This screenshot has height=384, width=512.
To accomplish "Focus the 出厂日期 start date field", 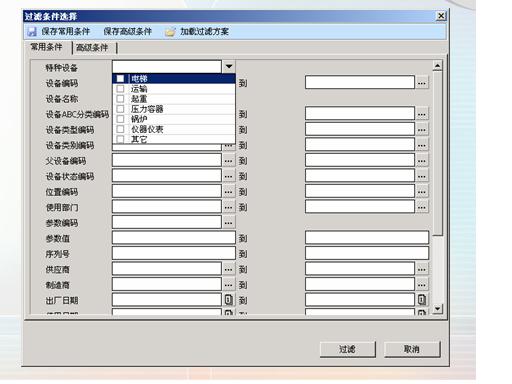I will click(x=167, y=300).
